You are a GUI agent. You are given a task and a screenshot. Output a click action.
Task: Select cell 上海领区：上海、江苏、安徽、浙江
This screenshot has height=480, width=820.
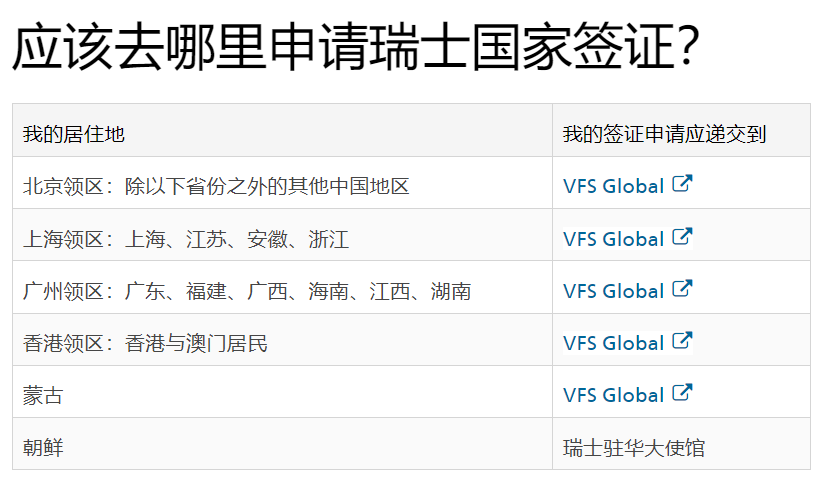[x=282, y=235]
